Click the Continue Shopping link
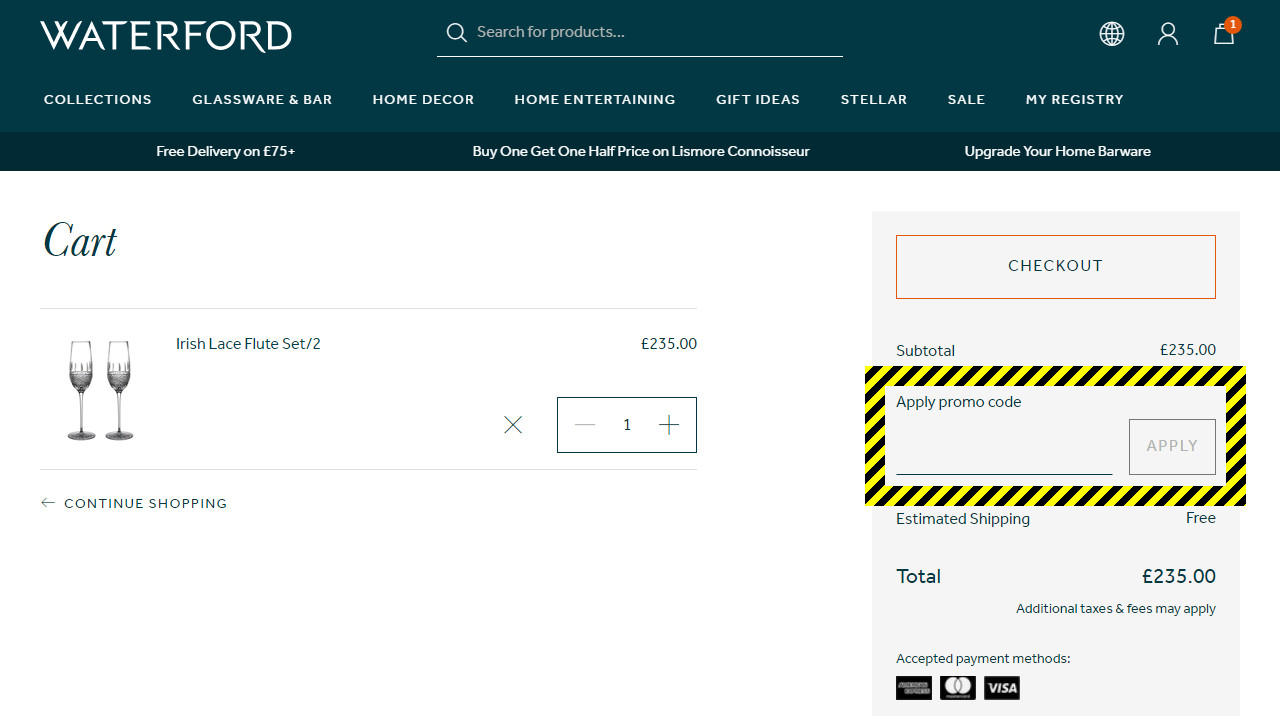Image resolution: width=1280 pixels, height=720 pixels. click(134, 503)
